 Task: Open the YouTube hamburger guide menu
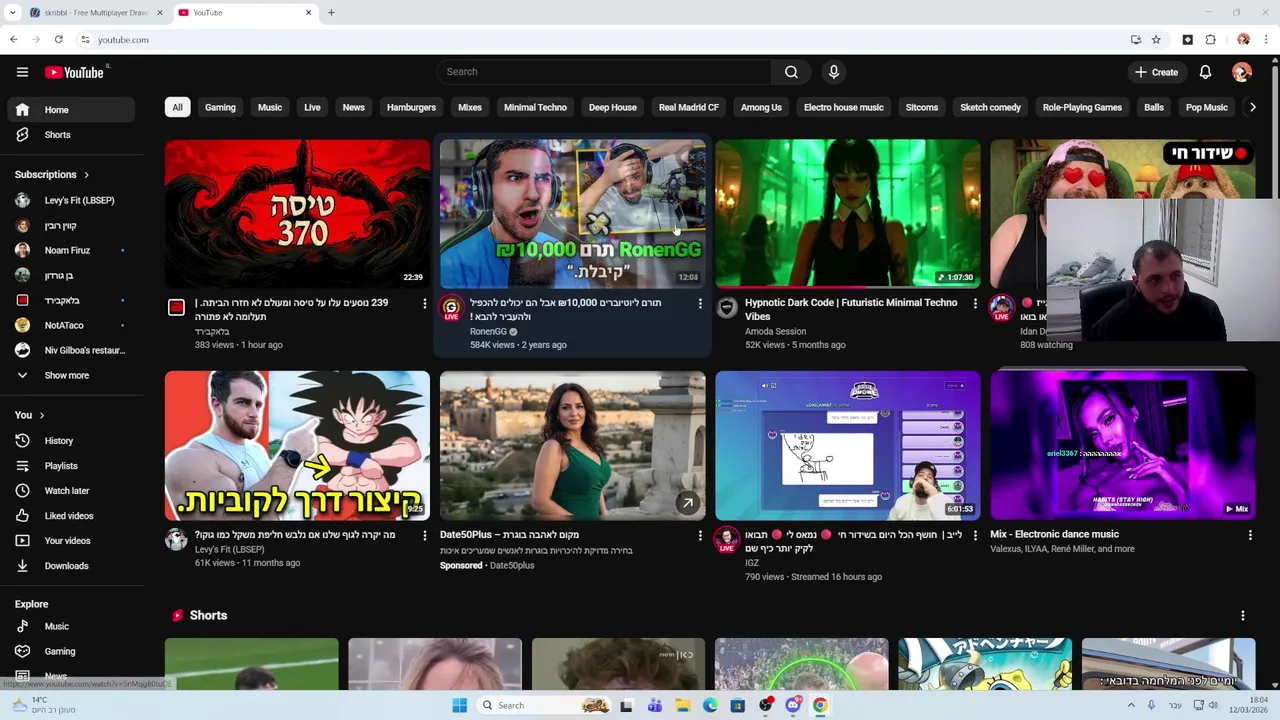(22, 72)
